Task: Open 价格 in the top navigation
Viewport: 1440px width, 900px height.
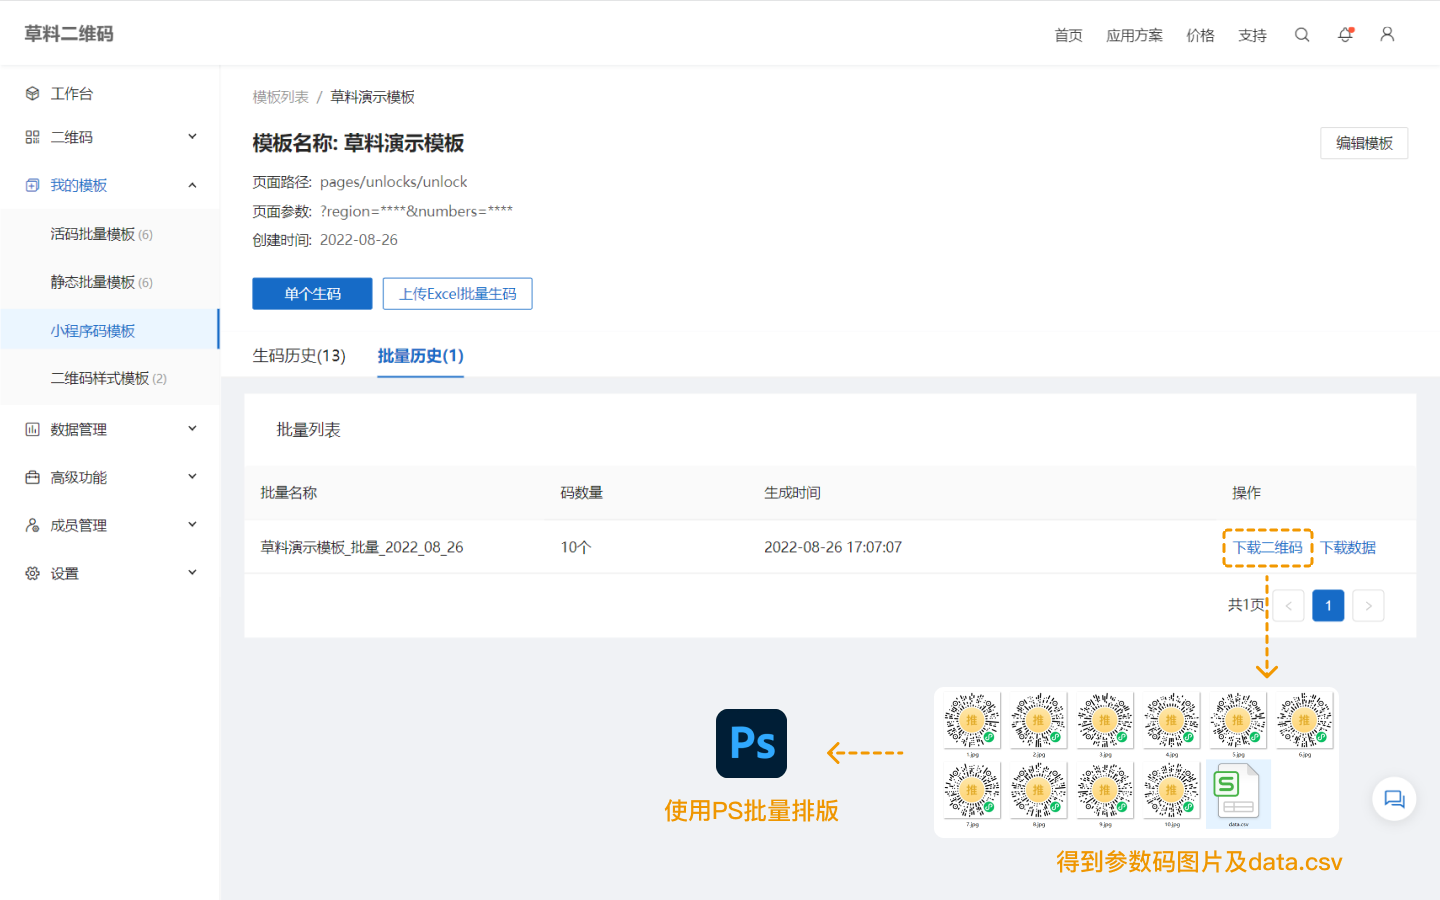Action: click(1200, 35)
